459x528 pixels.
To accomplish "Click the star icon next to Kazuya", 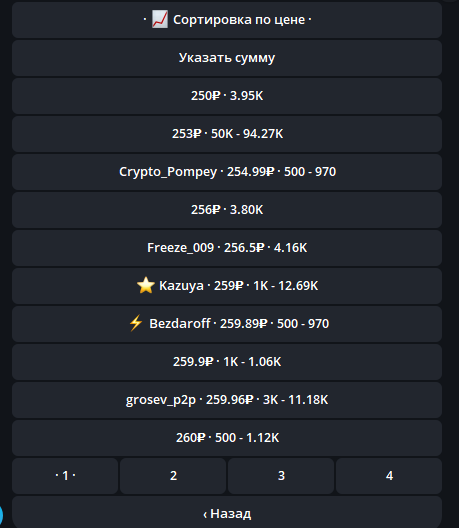I will pyautogui.click(x=146, y=285).
